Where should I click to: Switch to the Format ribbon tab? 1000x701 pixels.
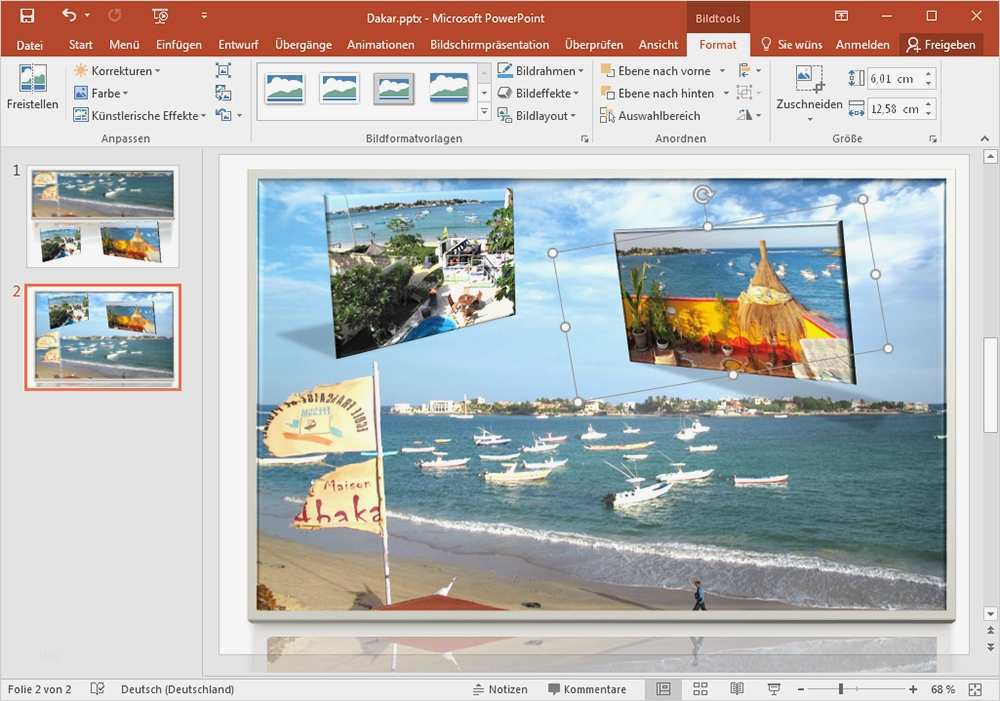tap(718, 44)
